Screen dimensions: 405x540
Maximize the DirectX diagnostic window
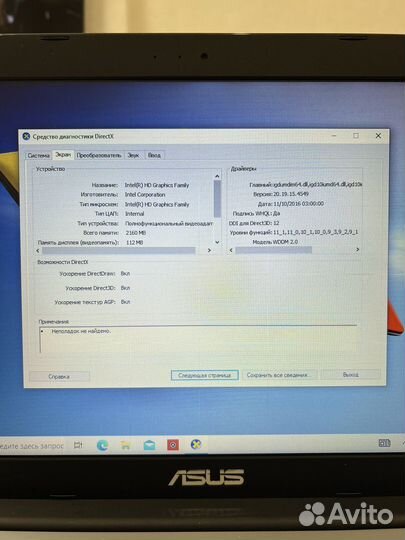[356, 136]
